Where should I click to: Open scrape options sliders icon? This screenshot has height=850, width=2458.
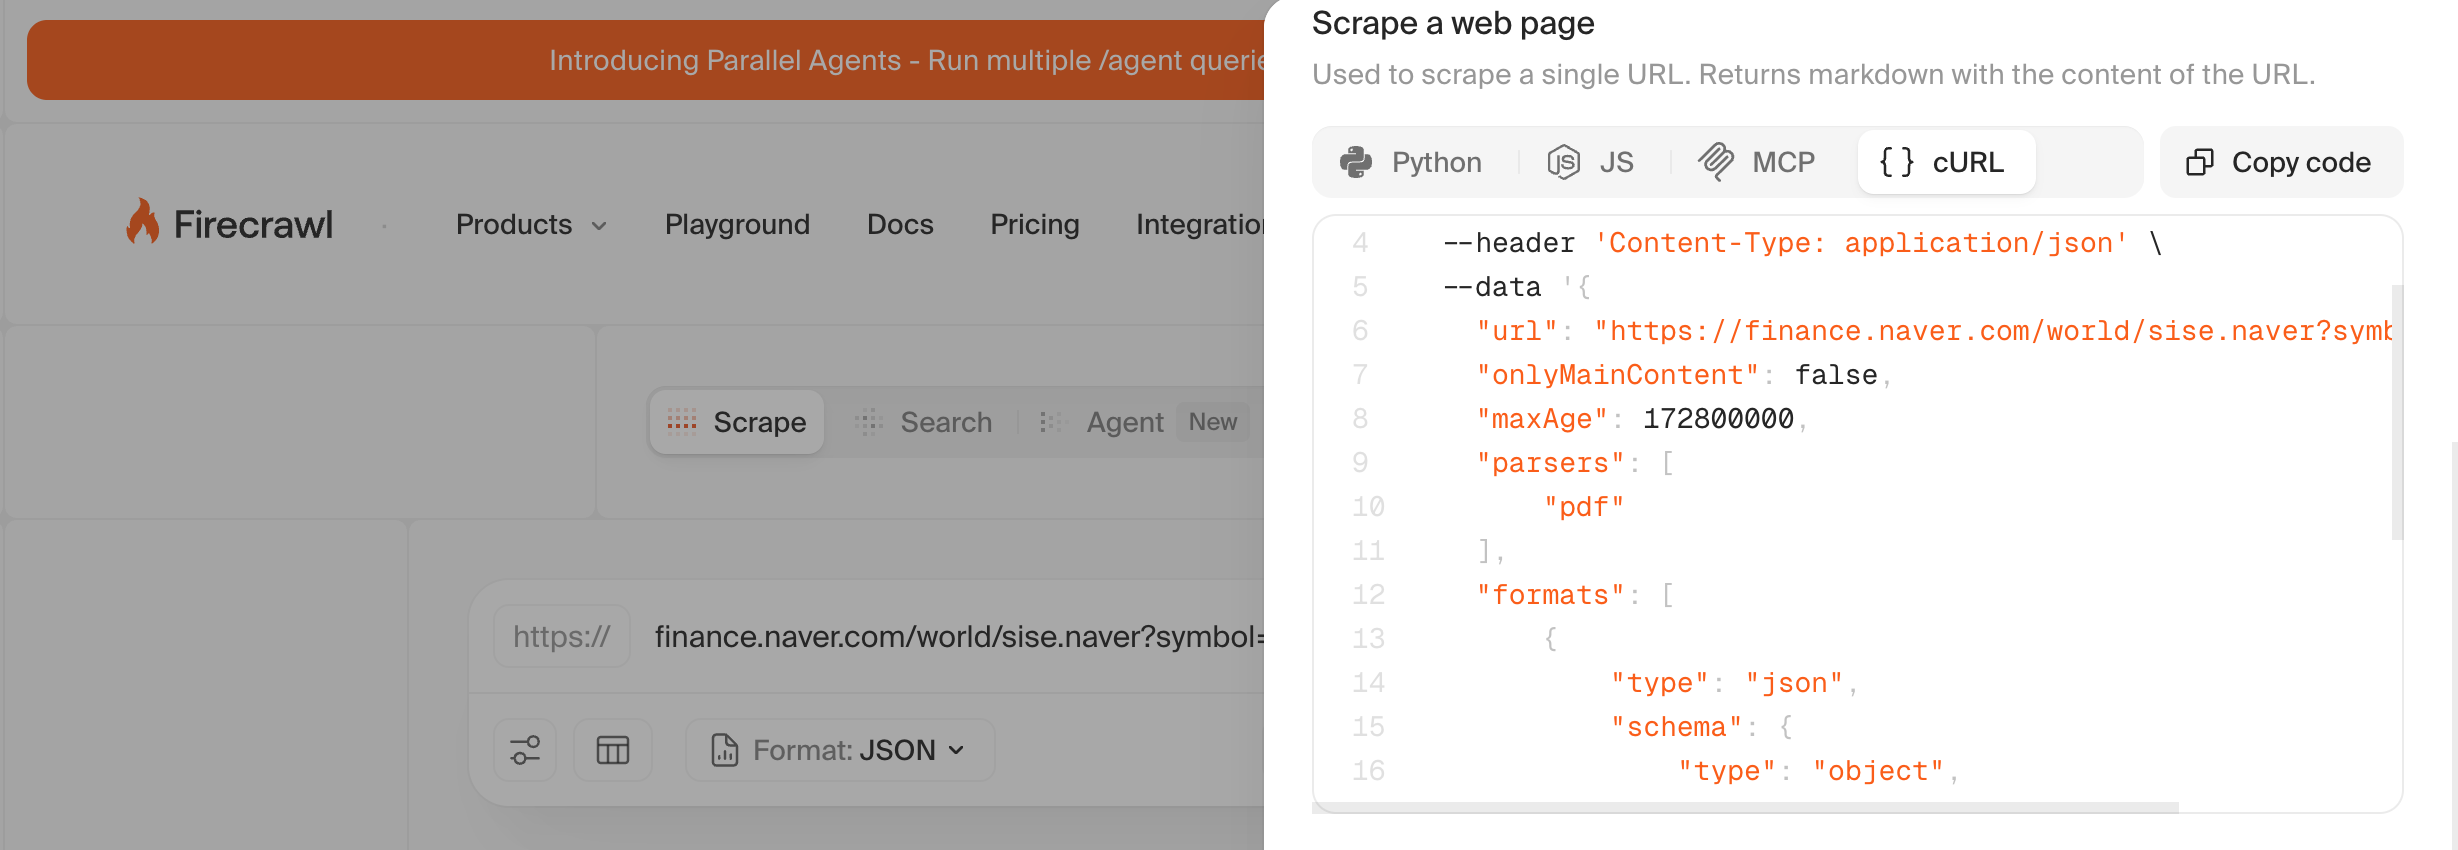525,750
